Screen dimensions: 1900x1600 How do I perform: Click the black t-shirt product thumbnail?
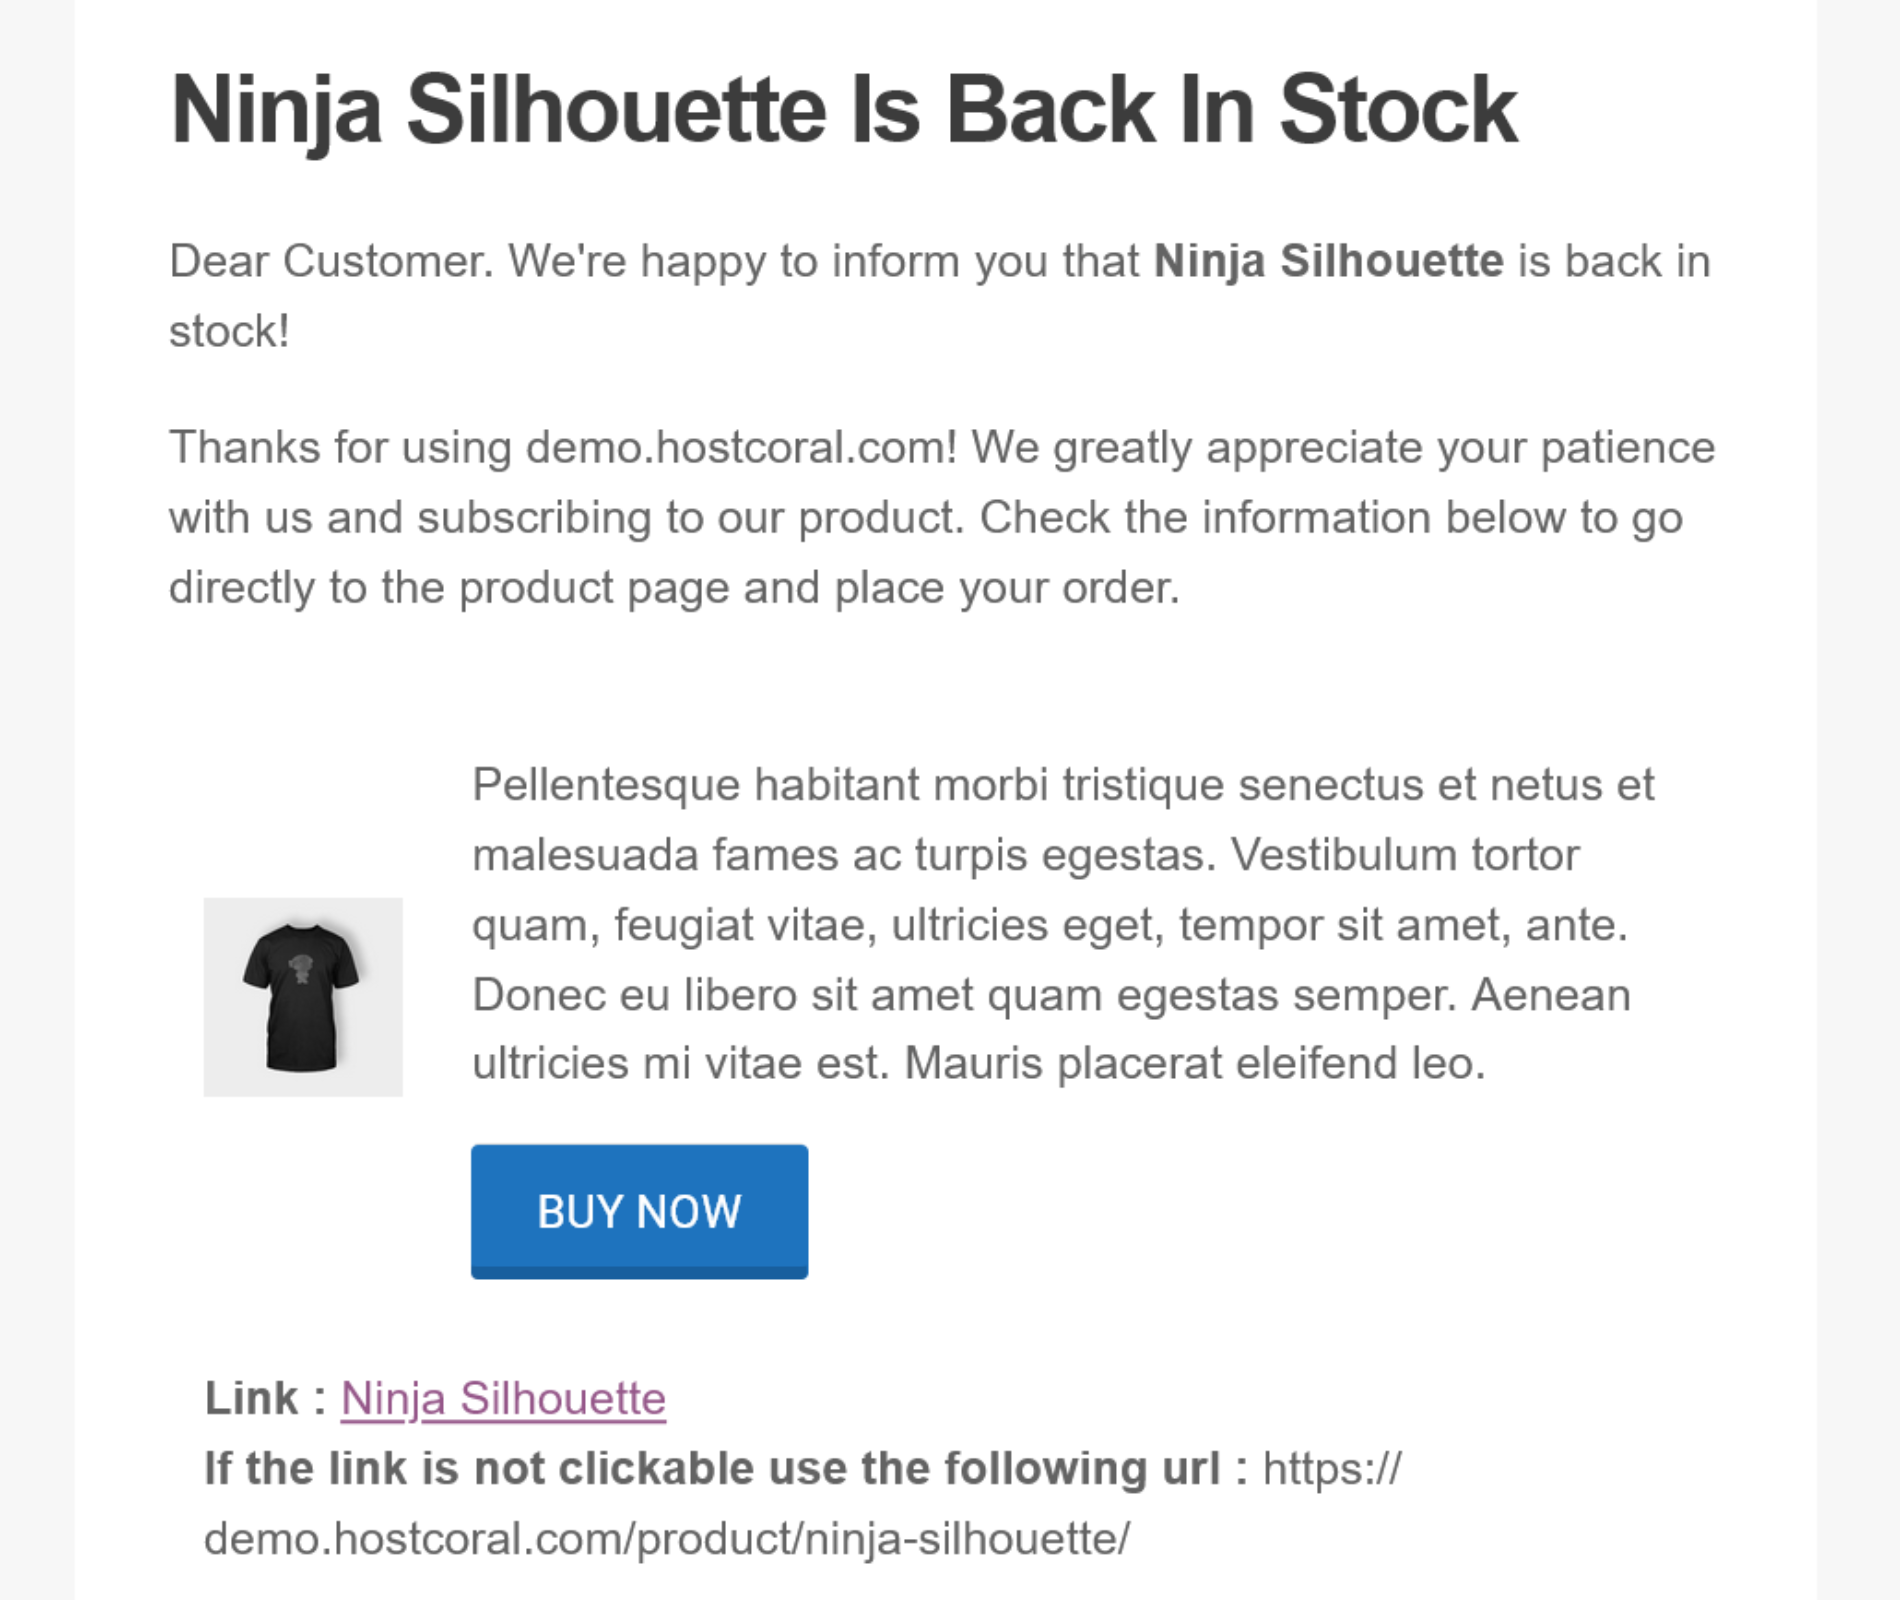click(x=303, y=996)
